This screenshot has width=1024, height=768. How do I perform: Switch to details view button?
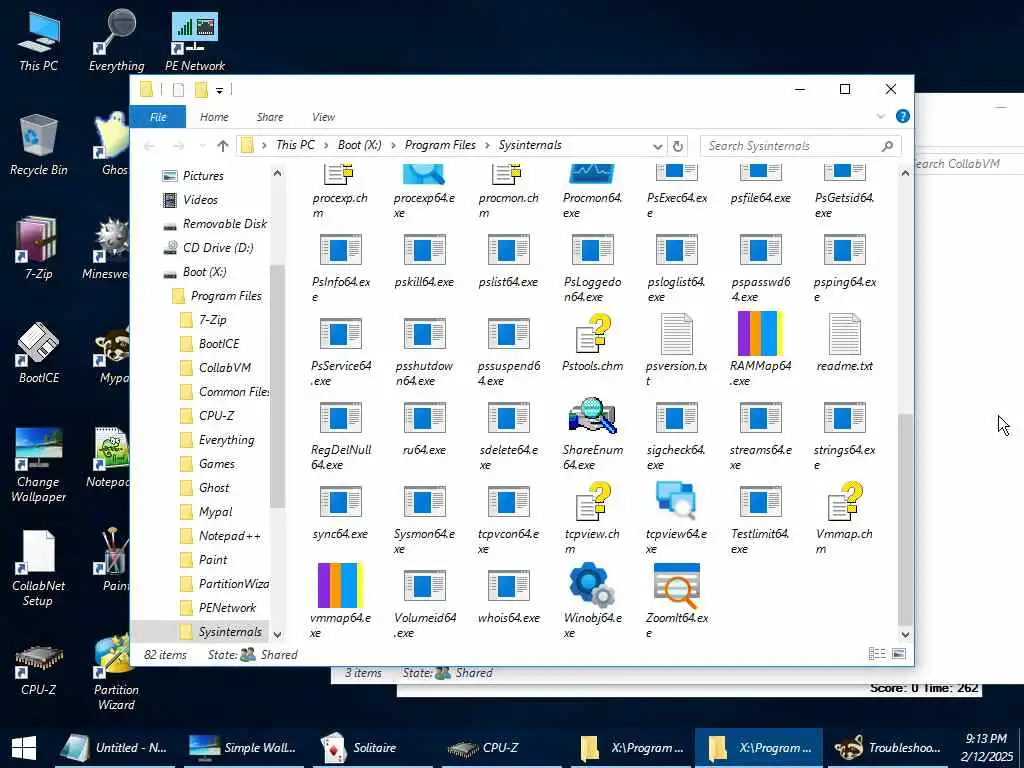pyautogui.click(x=876, y=654)
